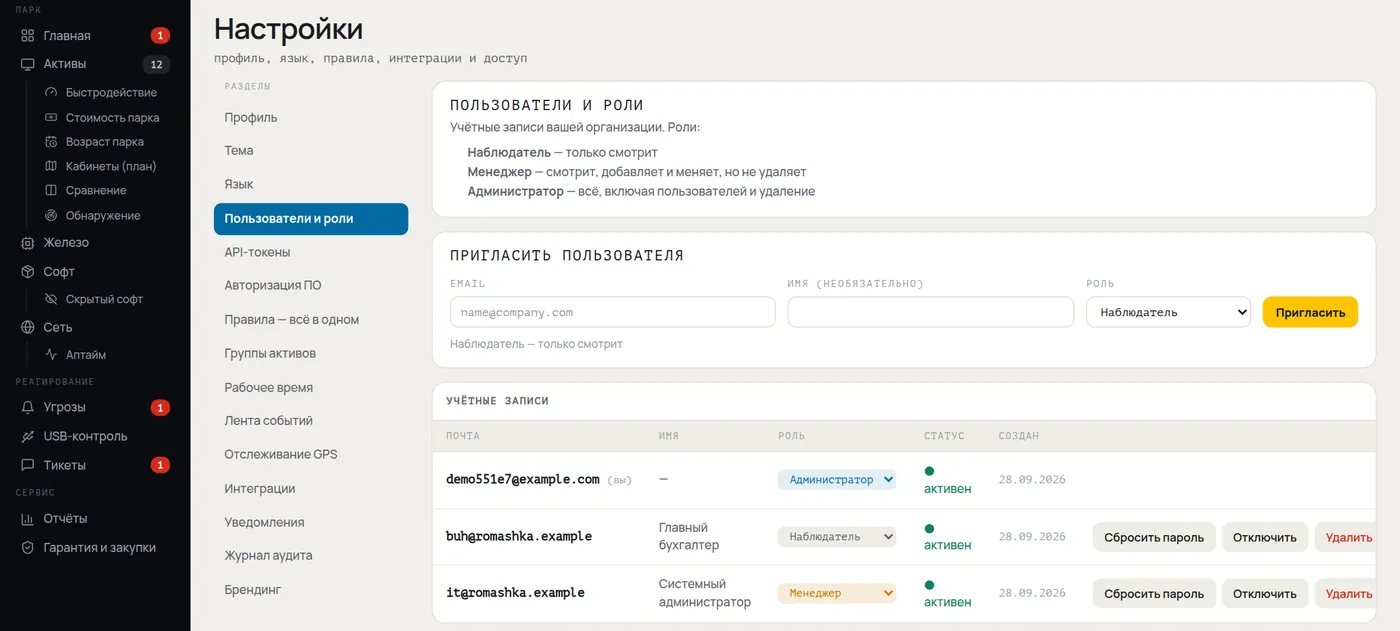Open the API-токены settings section
The image size is (1400, 631).
coord(311,252)
